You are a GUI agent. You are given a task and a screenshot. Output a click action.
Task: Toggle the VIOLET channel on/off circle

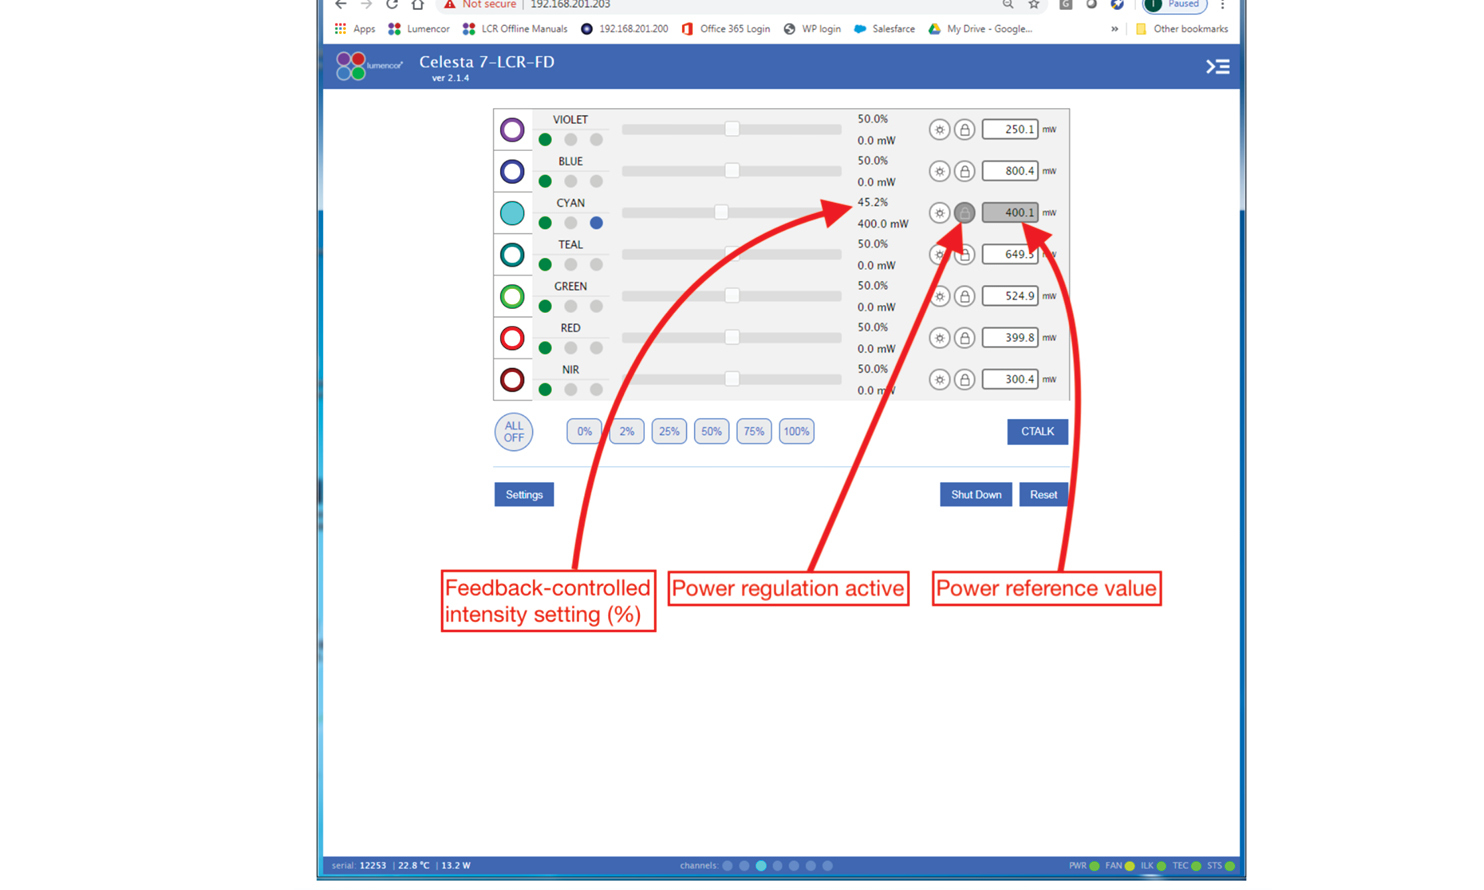coord(512,130)
